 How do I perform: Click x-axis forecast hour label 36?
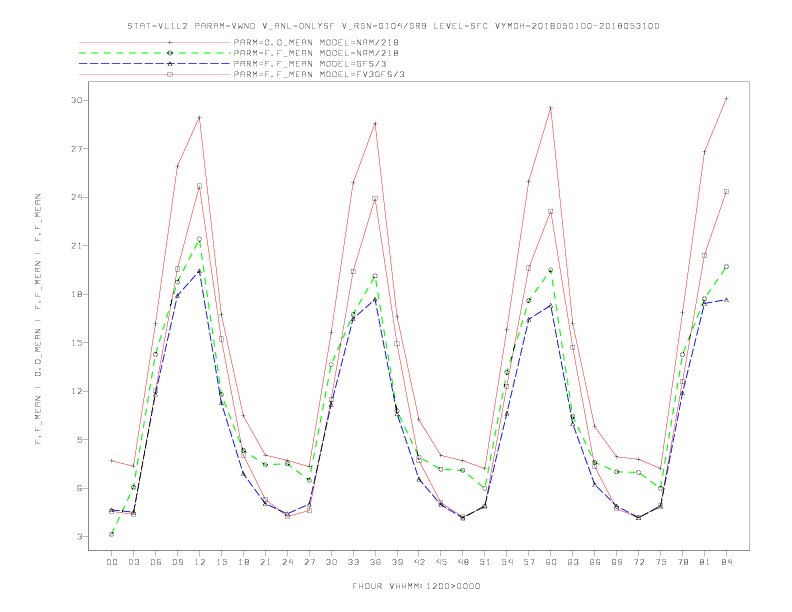coord(375,562)
